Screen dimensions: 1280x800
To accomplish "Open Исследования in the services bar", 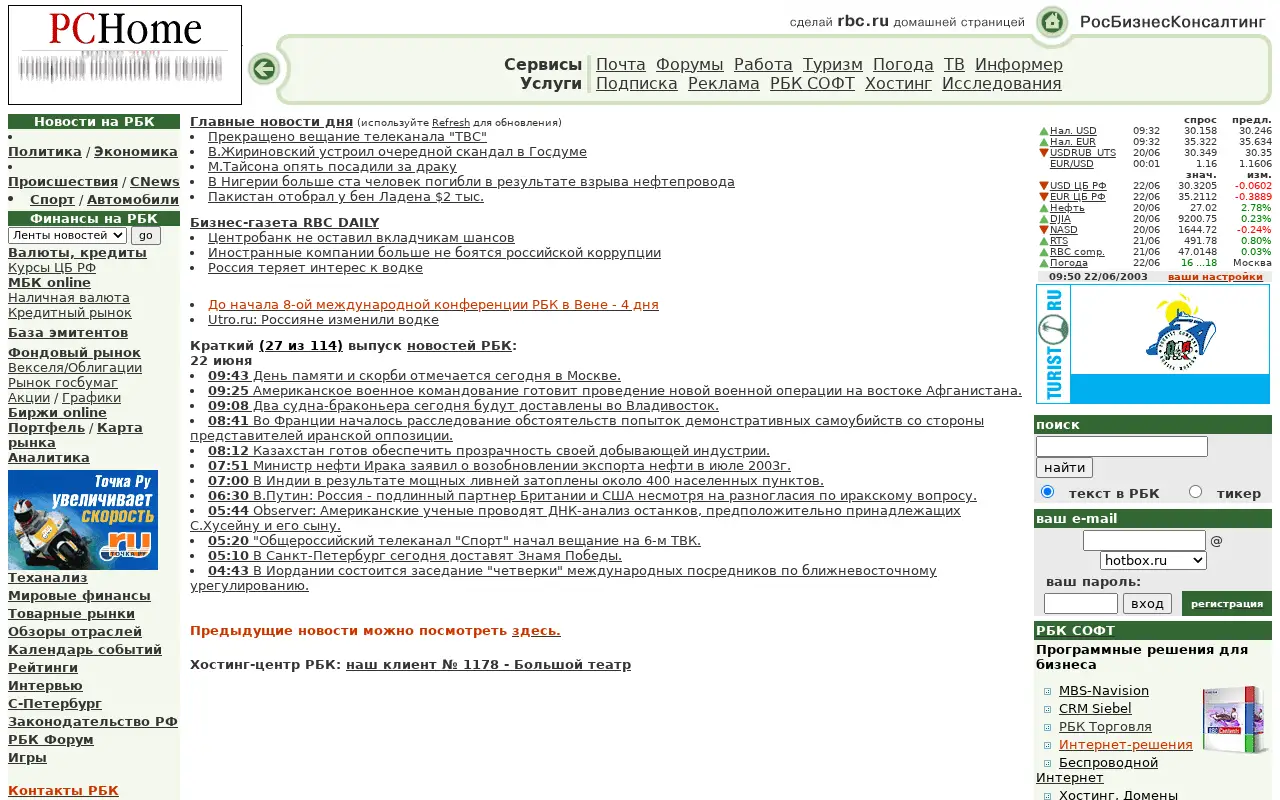I will 1002,83.
